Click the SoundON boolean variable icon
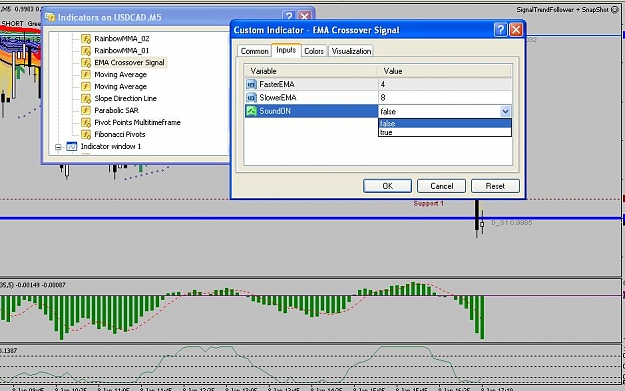Image resolution: width=625 pixels, height=391 pixels. coord(251,111)
